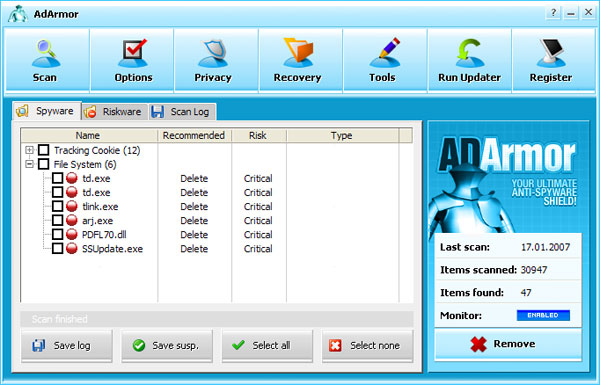Open the Scan Log tab

183,112
